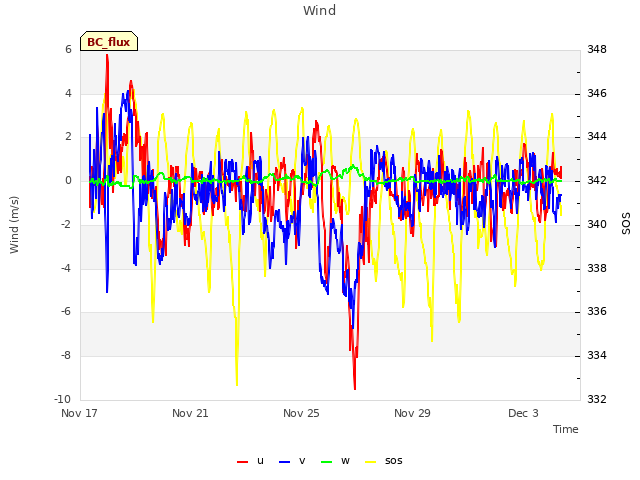The width and height of the screenshot is (640, 480).
Task: Toggle the green w series legend entry
Action: click(336, 461)
